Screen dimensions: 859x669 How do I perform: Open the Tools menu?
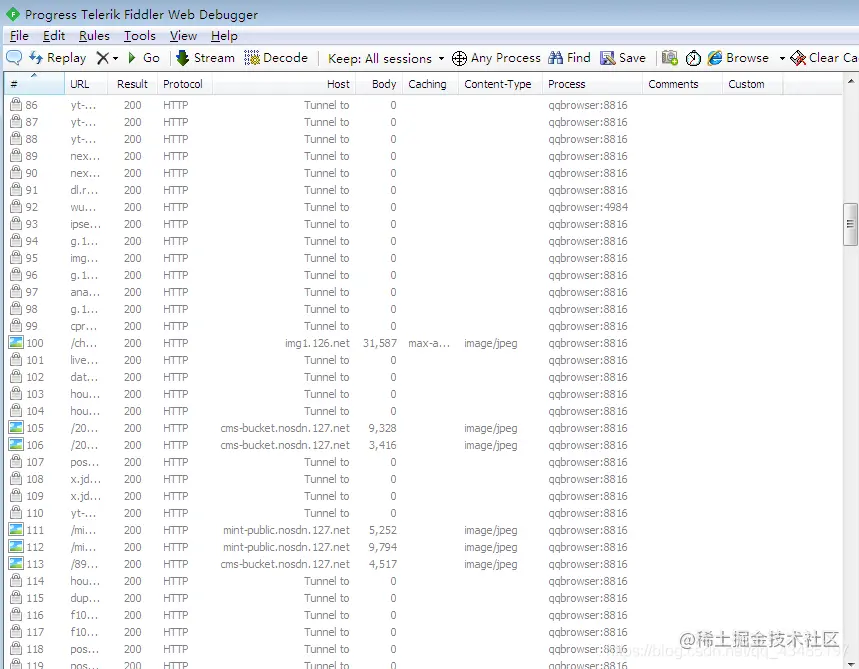pos(140,36)
